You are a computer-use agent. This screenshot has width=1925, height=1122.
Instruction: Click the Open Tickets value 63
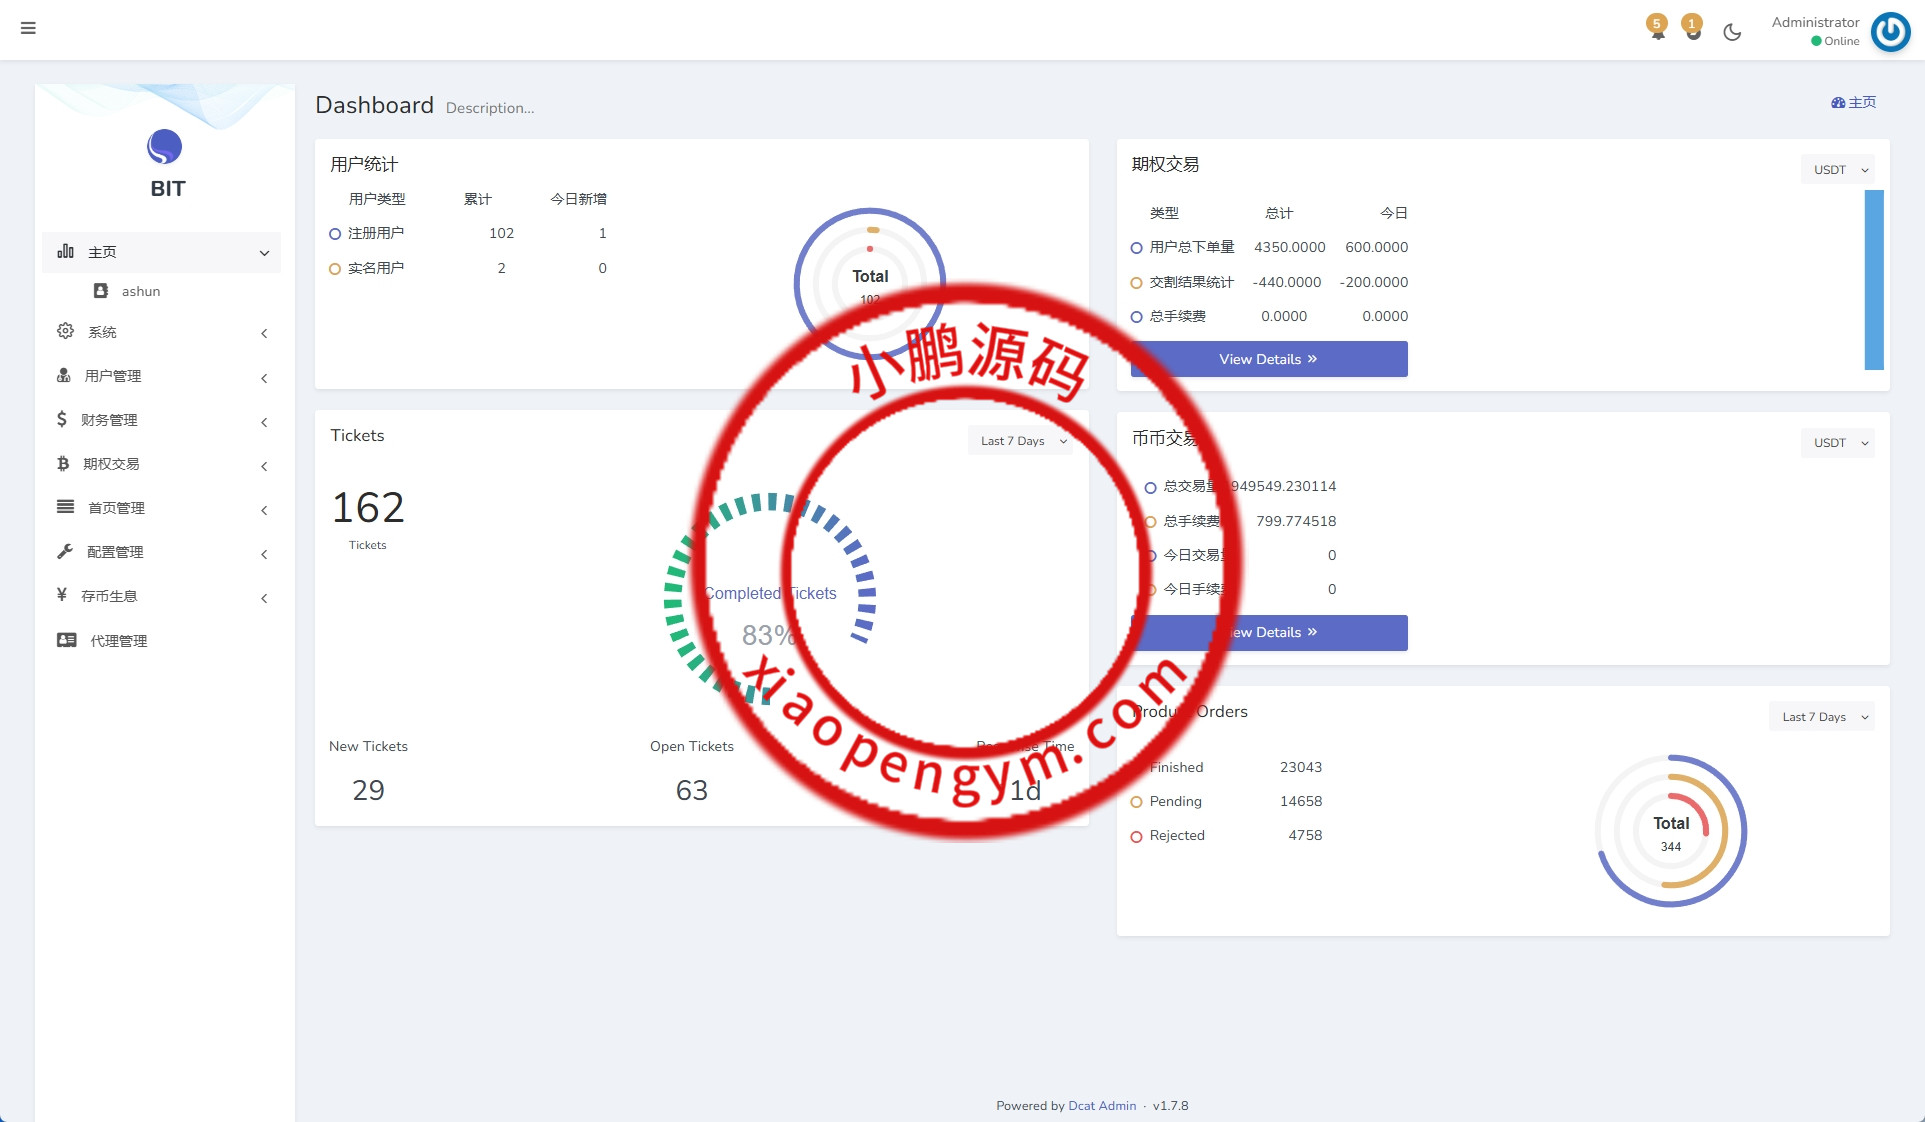click(692, 790)
